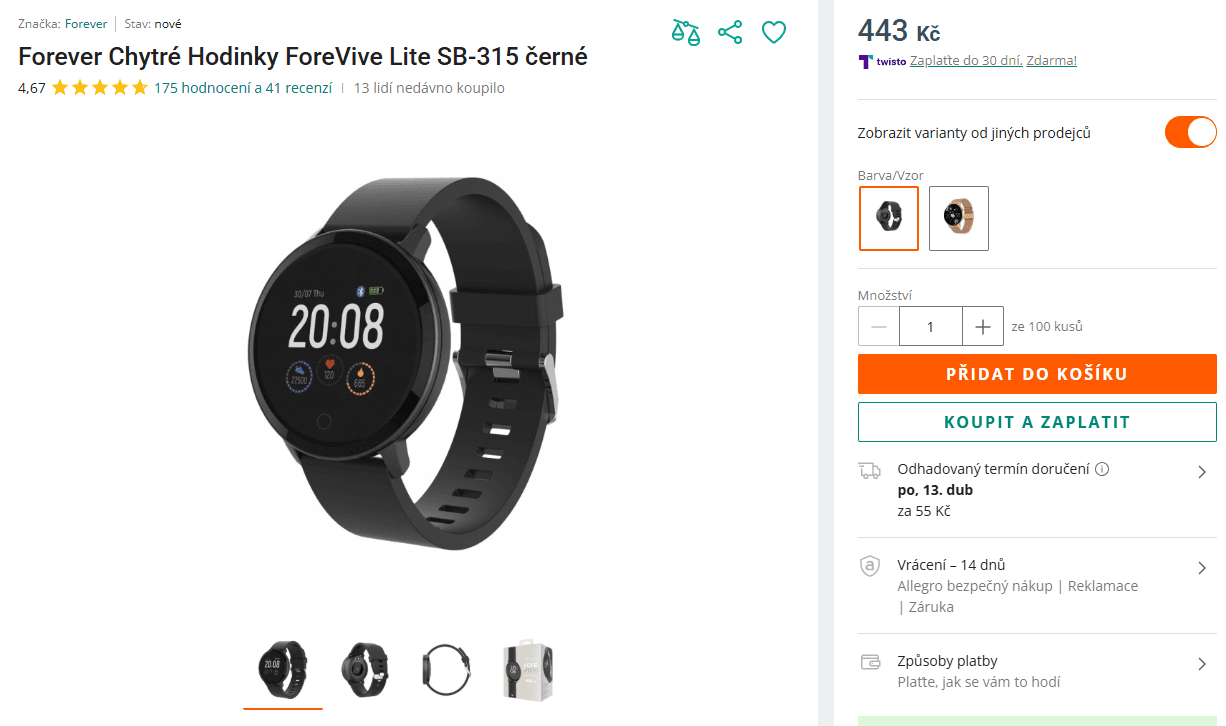
Task: View the watch packaging box thumbnail
Action: click(529, 671)
